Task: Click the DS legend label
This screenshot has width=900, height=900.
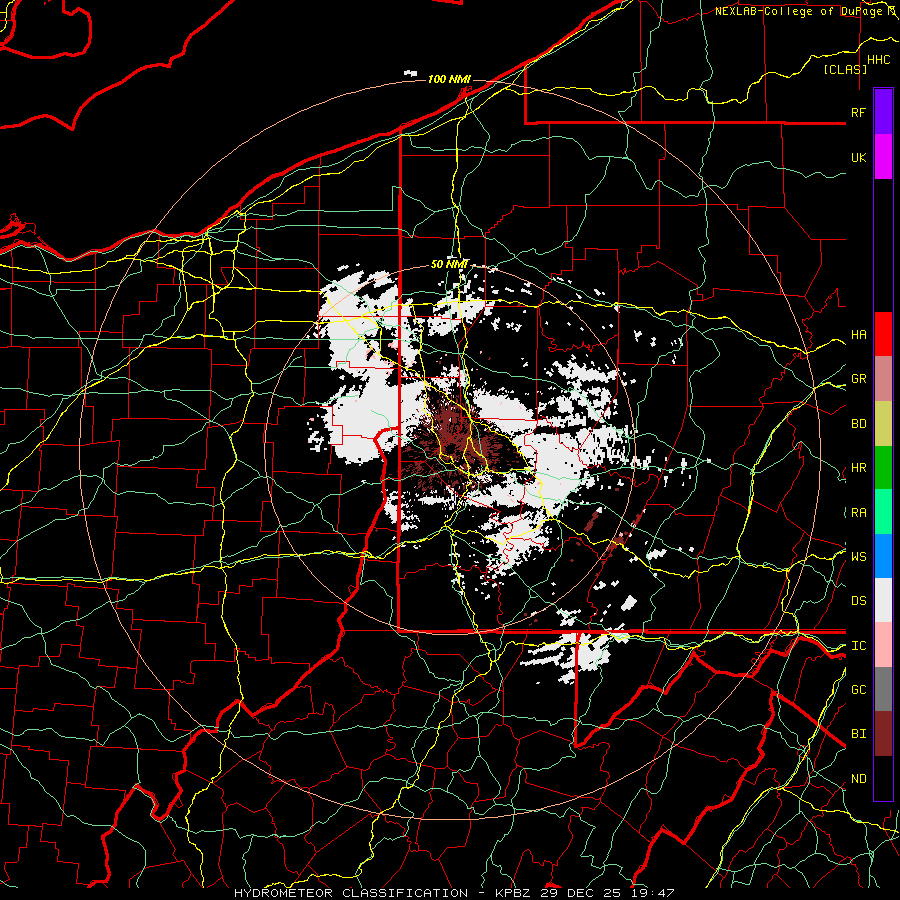Action: 858,601
